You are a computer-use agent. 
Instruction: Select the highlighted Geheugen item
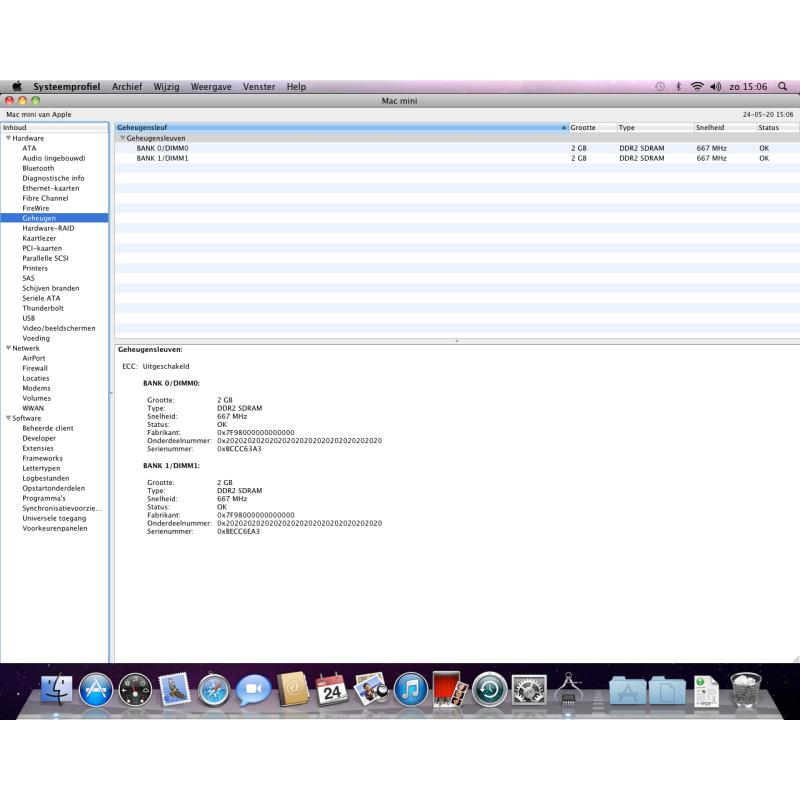click(x=55, y=218)
